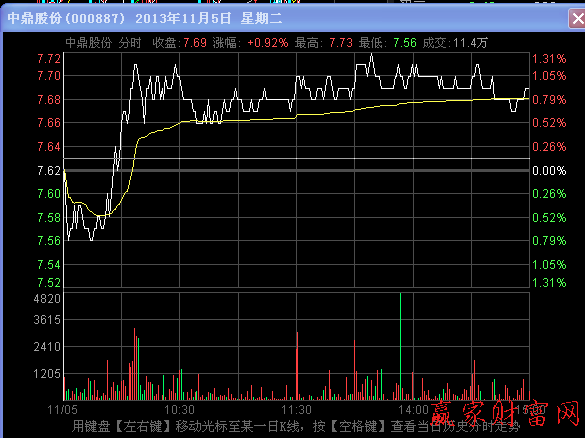Screen dimensions: 585x438
Task: Click the window title 中鼎股份(000887)
Action: (x=66, y=18)
